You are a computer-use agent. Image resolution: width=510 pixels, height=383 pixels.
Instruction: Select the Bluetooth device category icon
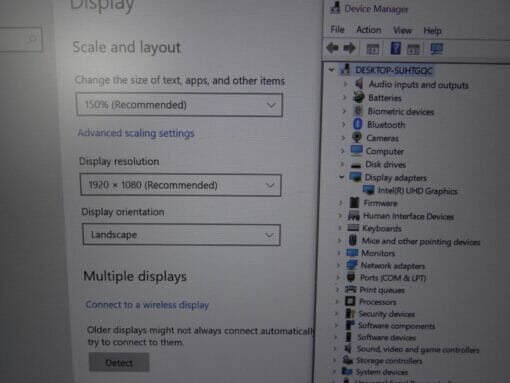click(358, 124)
